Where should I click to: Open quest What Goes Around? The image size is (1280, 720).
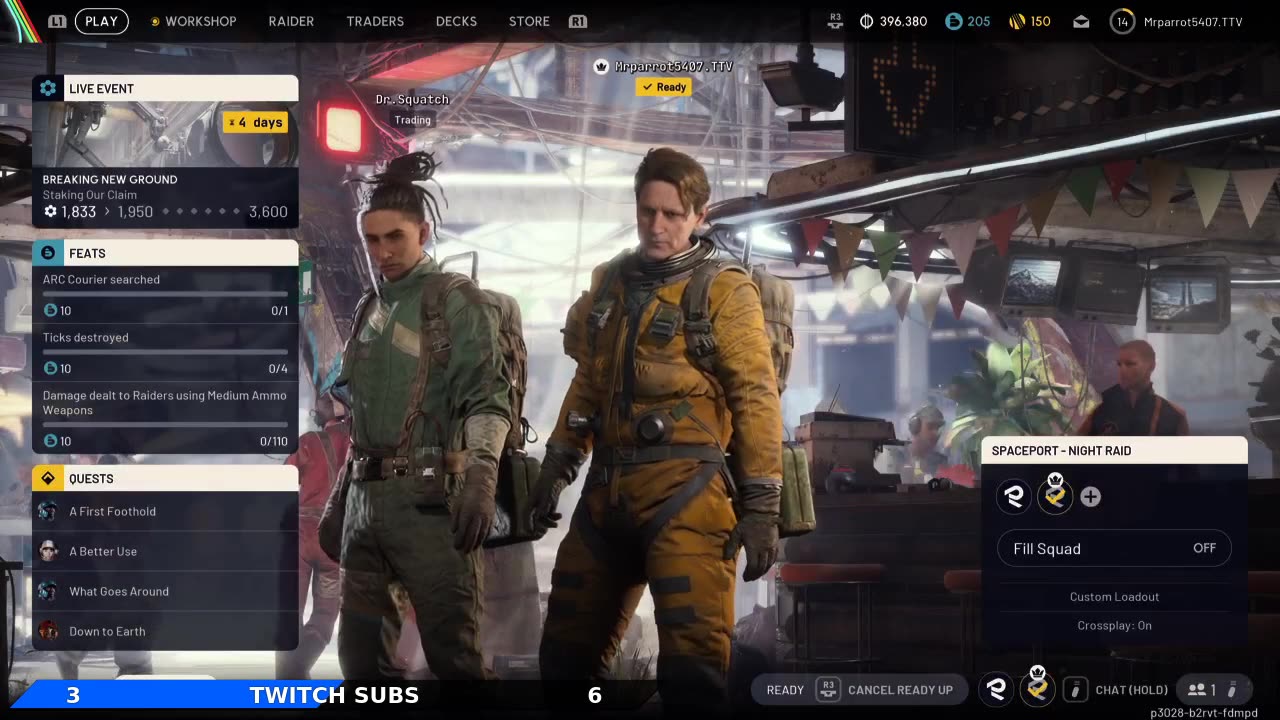165,591
